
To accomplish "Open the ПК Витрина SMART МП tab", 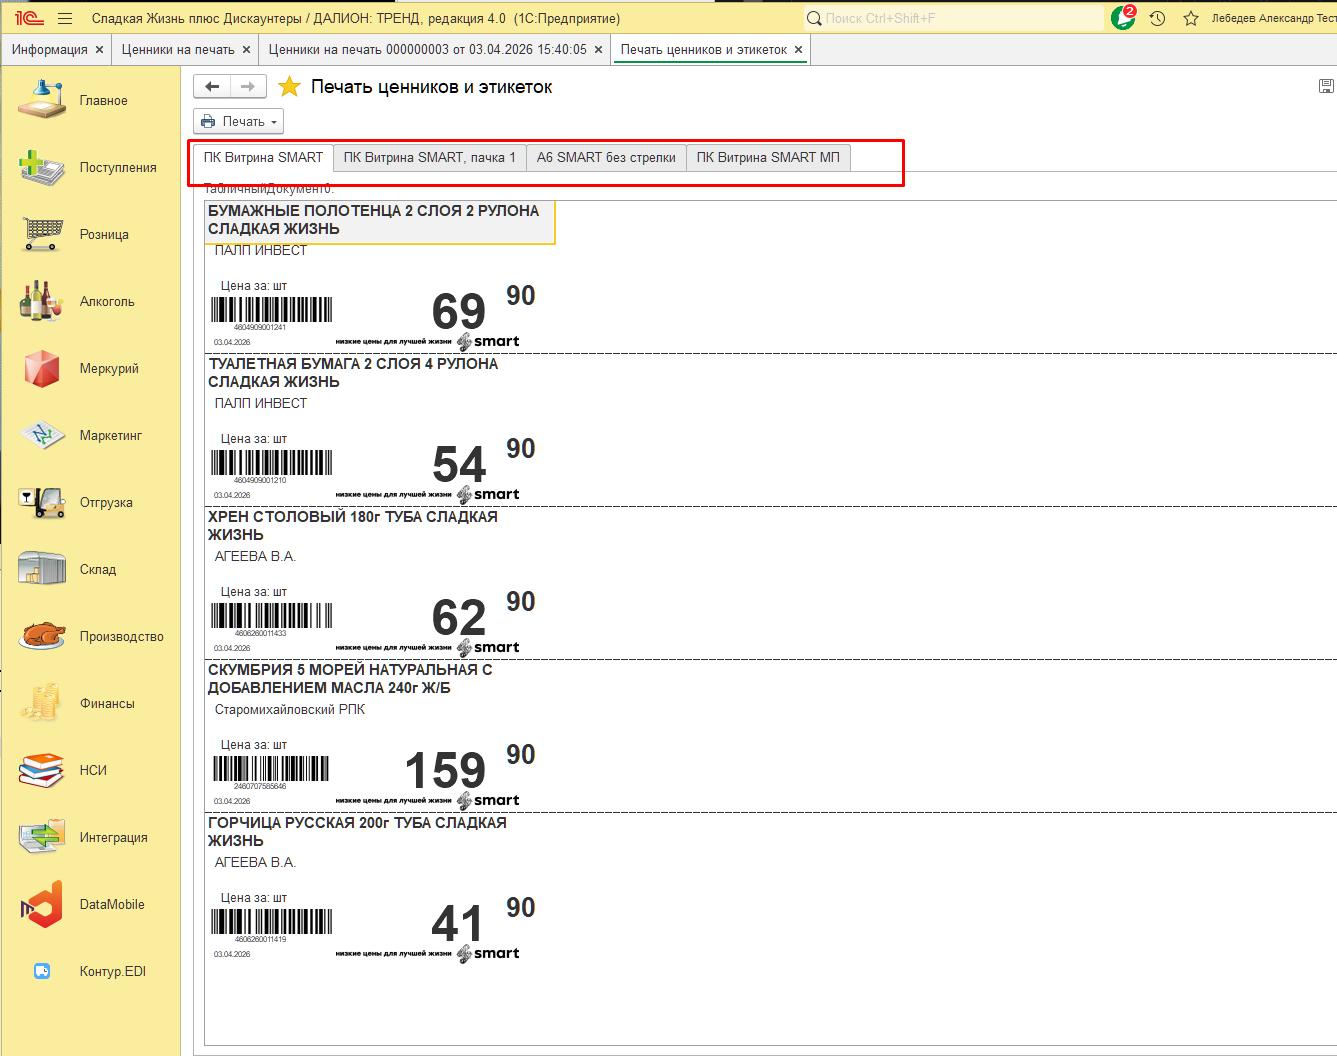I will coord(768,157).
